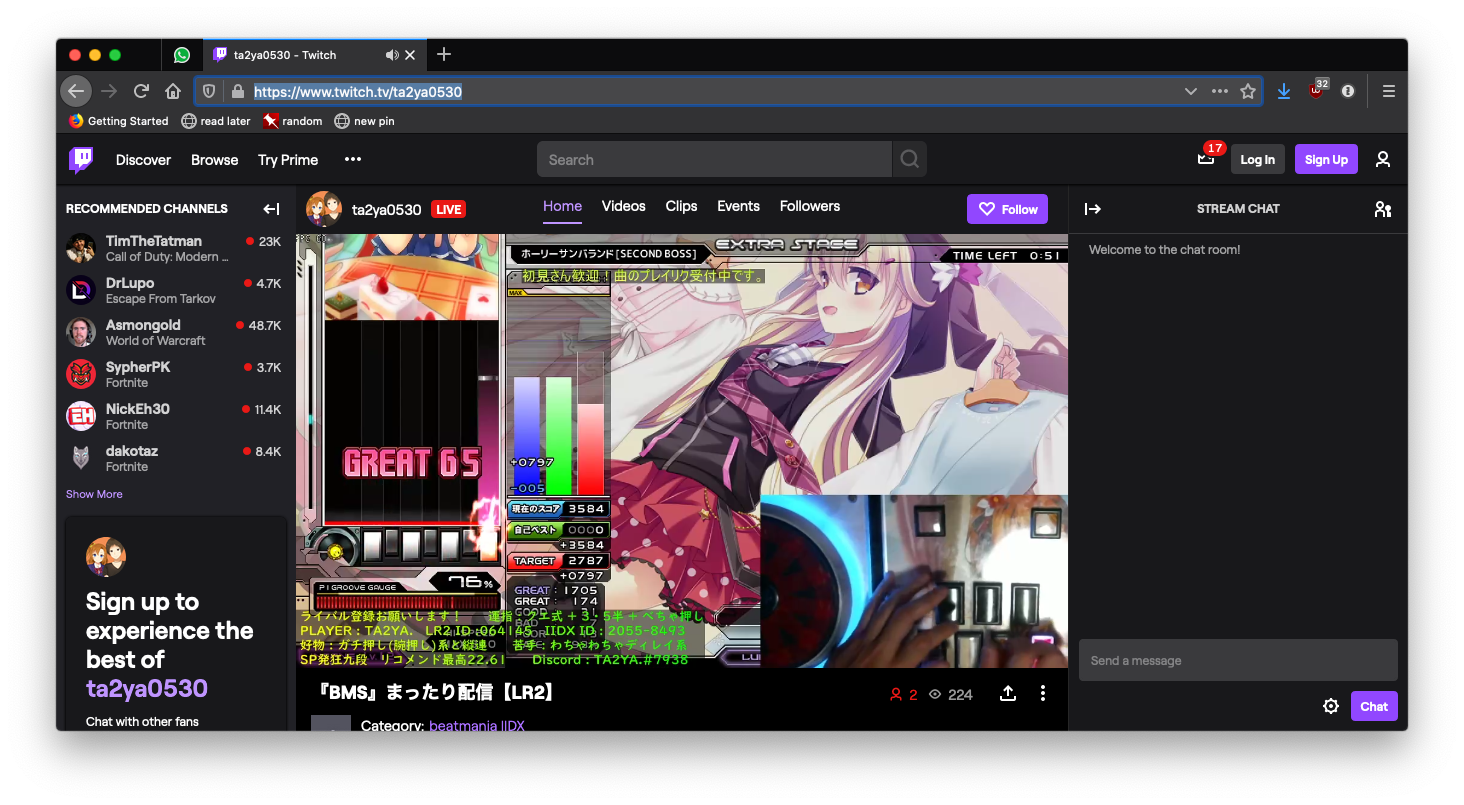
Task: Click SypherPK channel avatar
Action: [81, 374]
